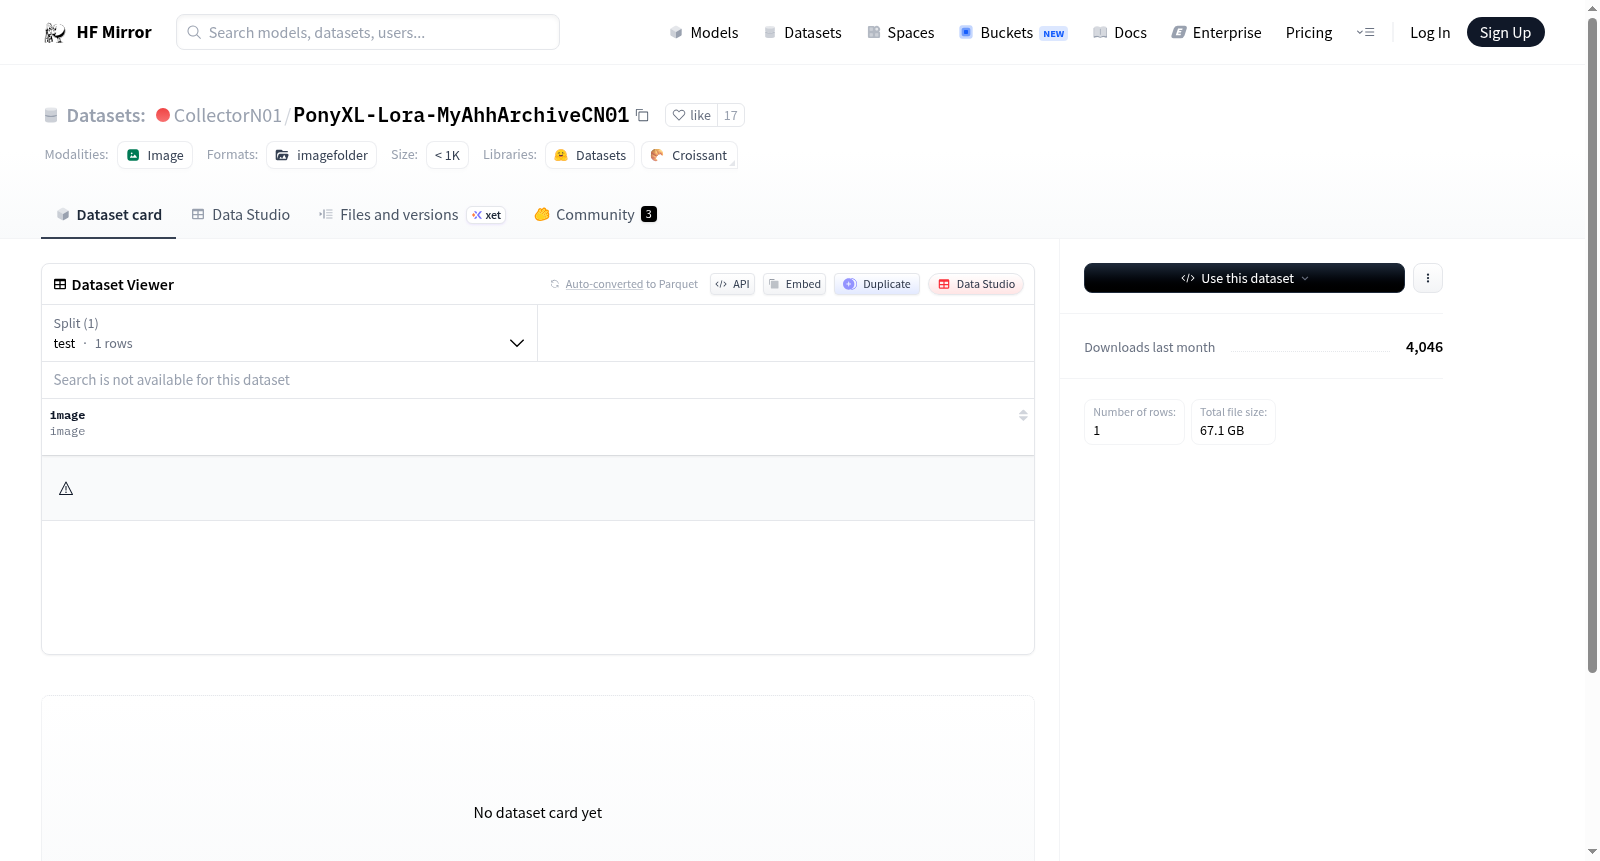Click the search-in-dataset field
This screenshot has width=1600, height=861.
click(x=538, y=380)
